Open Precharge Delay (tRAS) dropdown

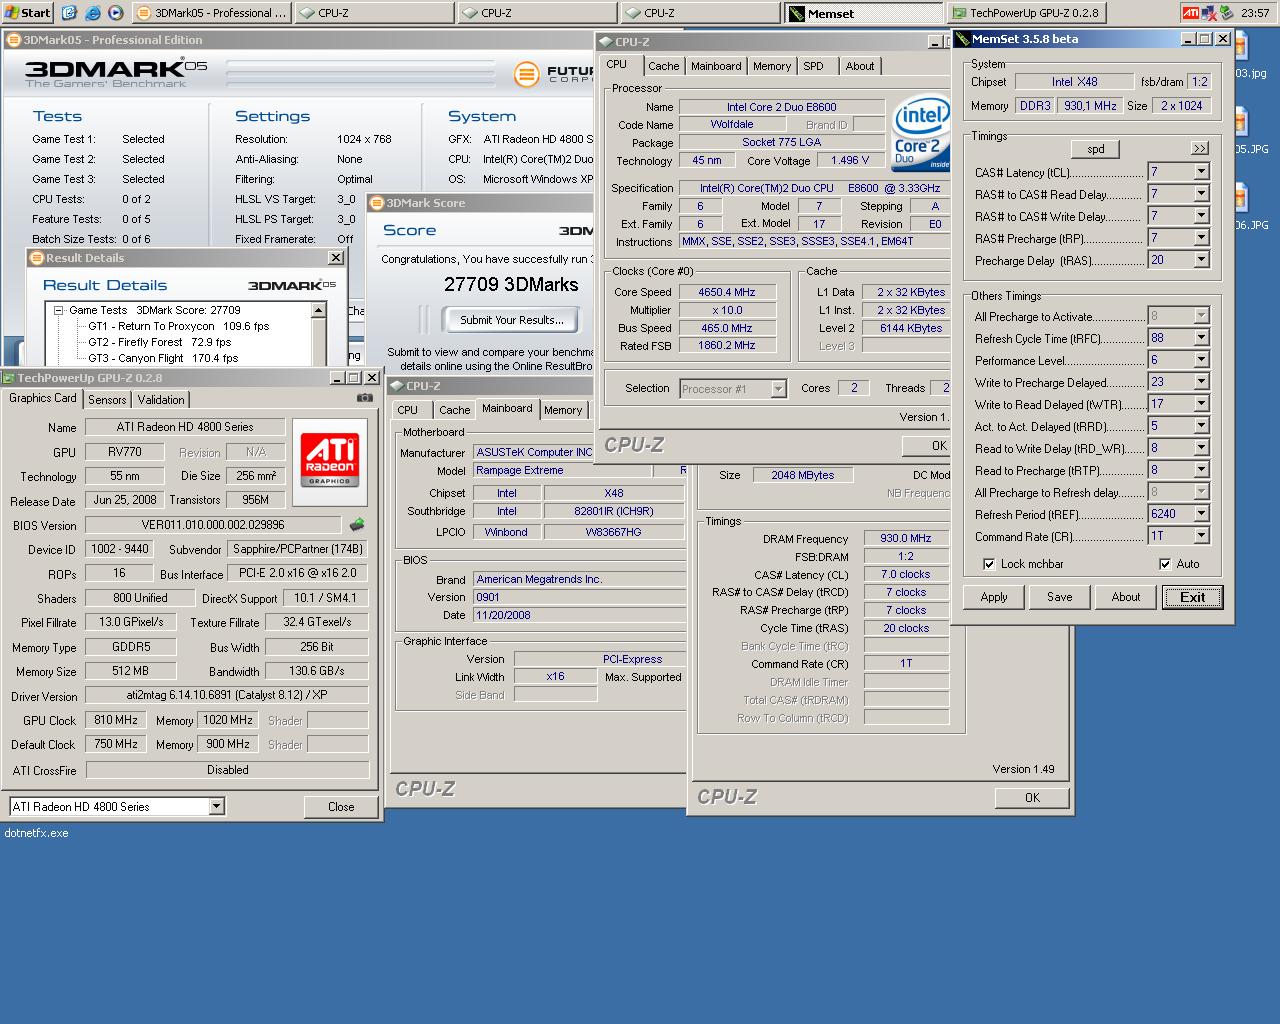click(1201, 260)
